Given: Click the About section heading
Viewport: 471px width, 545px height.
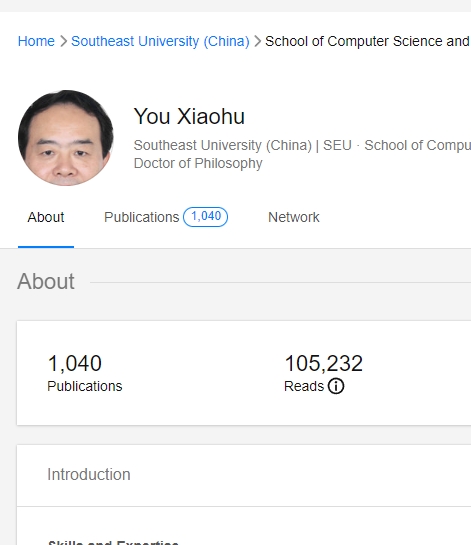Looking at the screenshot, I should tap(46, 281).
